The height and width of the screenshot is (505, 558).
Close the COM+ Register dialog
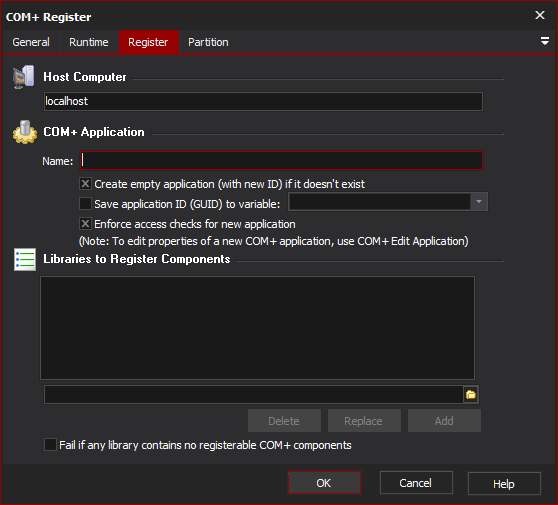540,15
